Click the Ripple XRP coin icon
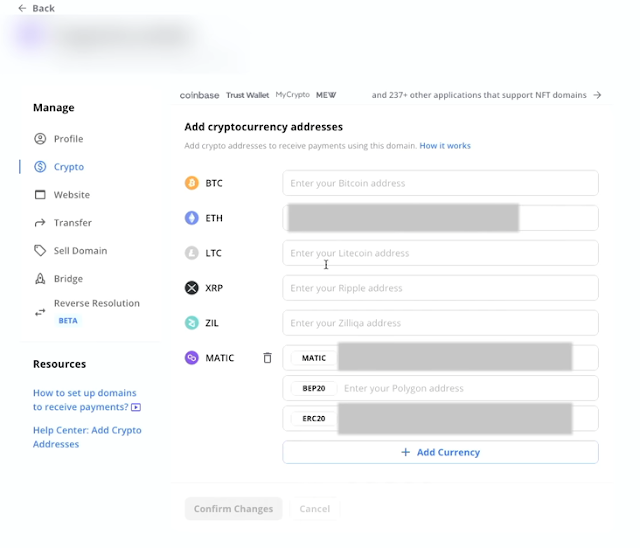640x548 pixels. tap(192, 288)
